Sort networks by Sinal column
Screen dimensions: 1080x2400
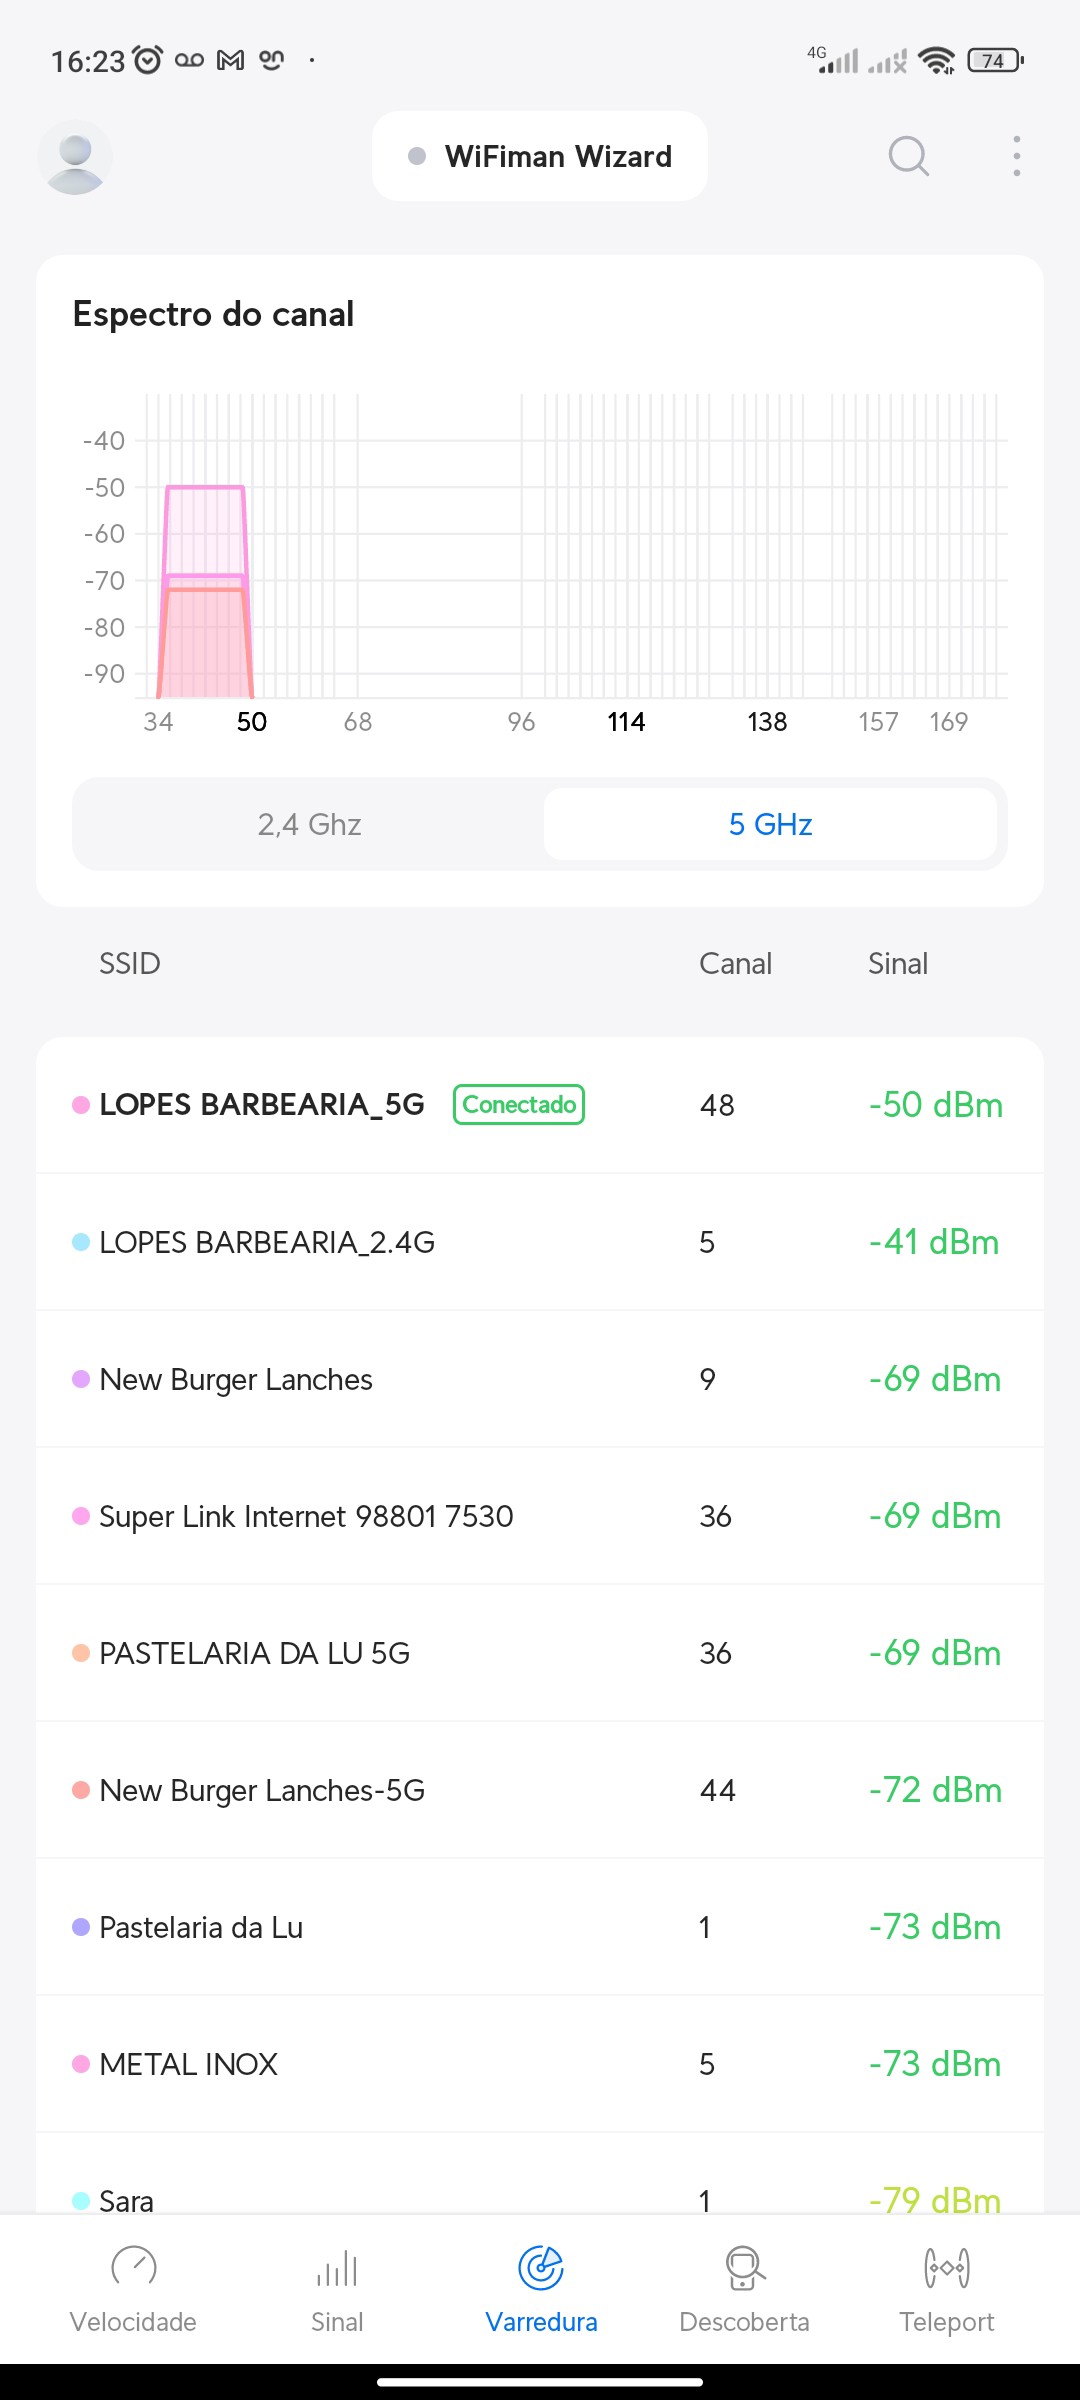tap(897, 963)
